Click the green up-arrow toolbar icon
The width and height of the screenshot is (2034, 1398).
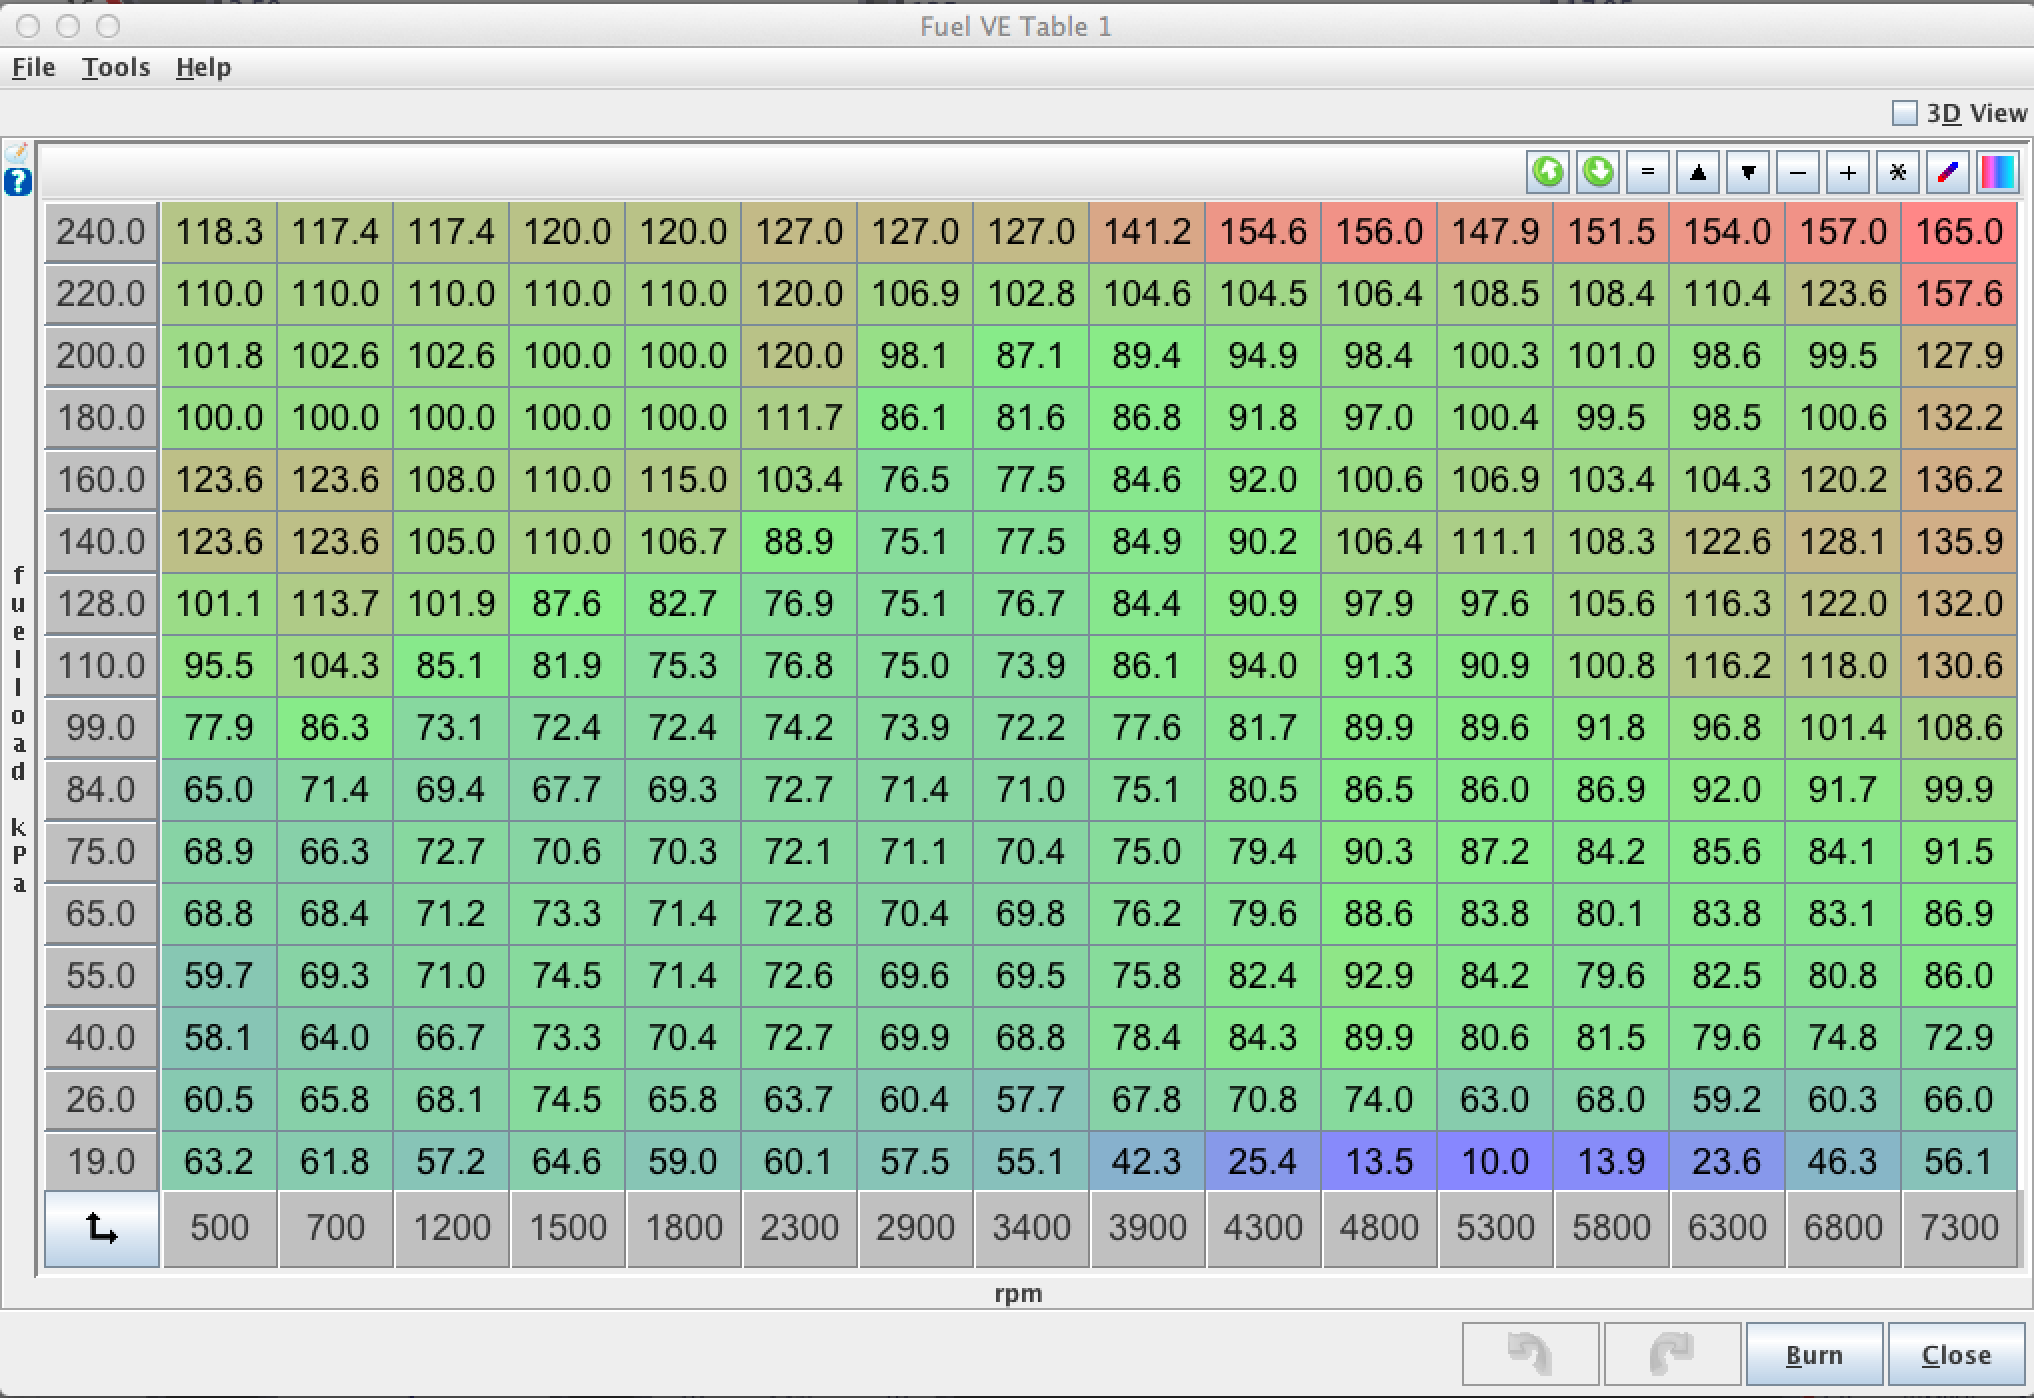(x=1548, y=172)
